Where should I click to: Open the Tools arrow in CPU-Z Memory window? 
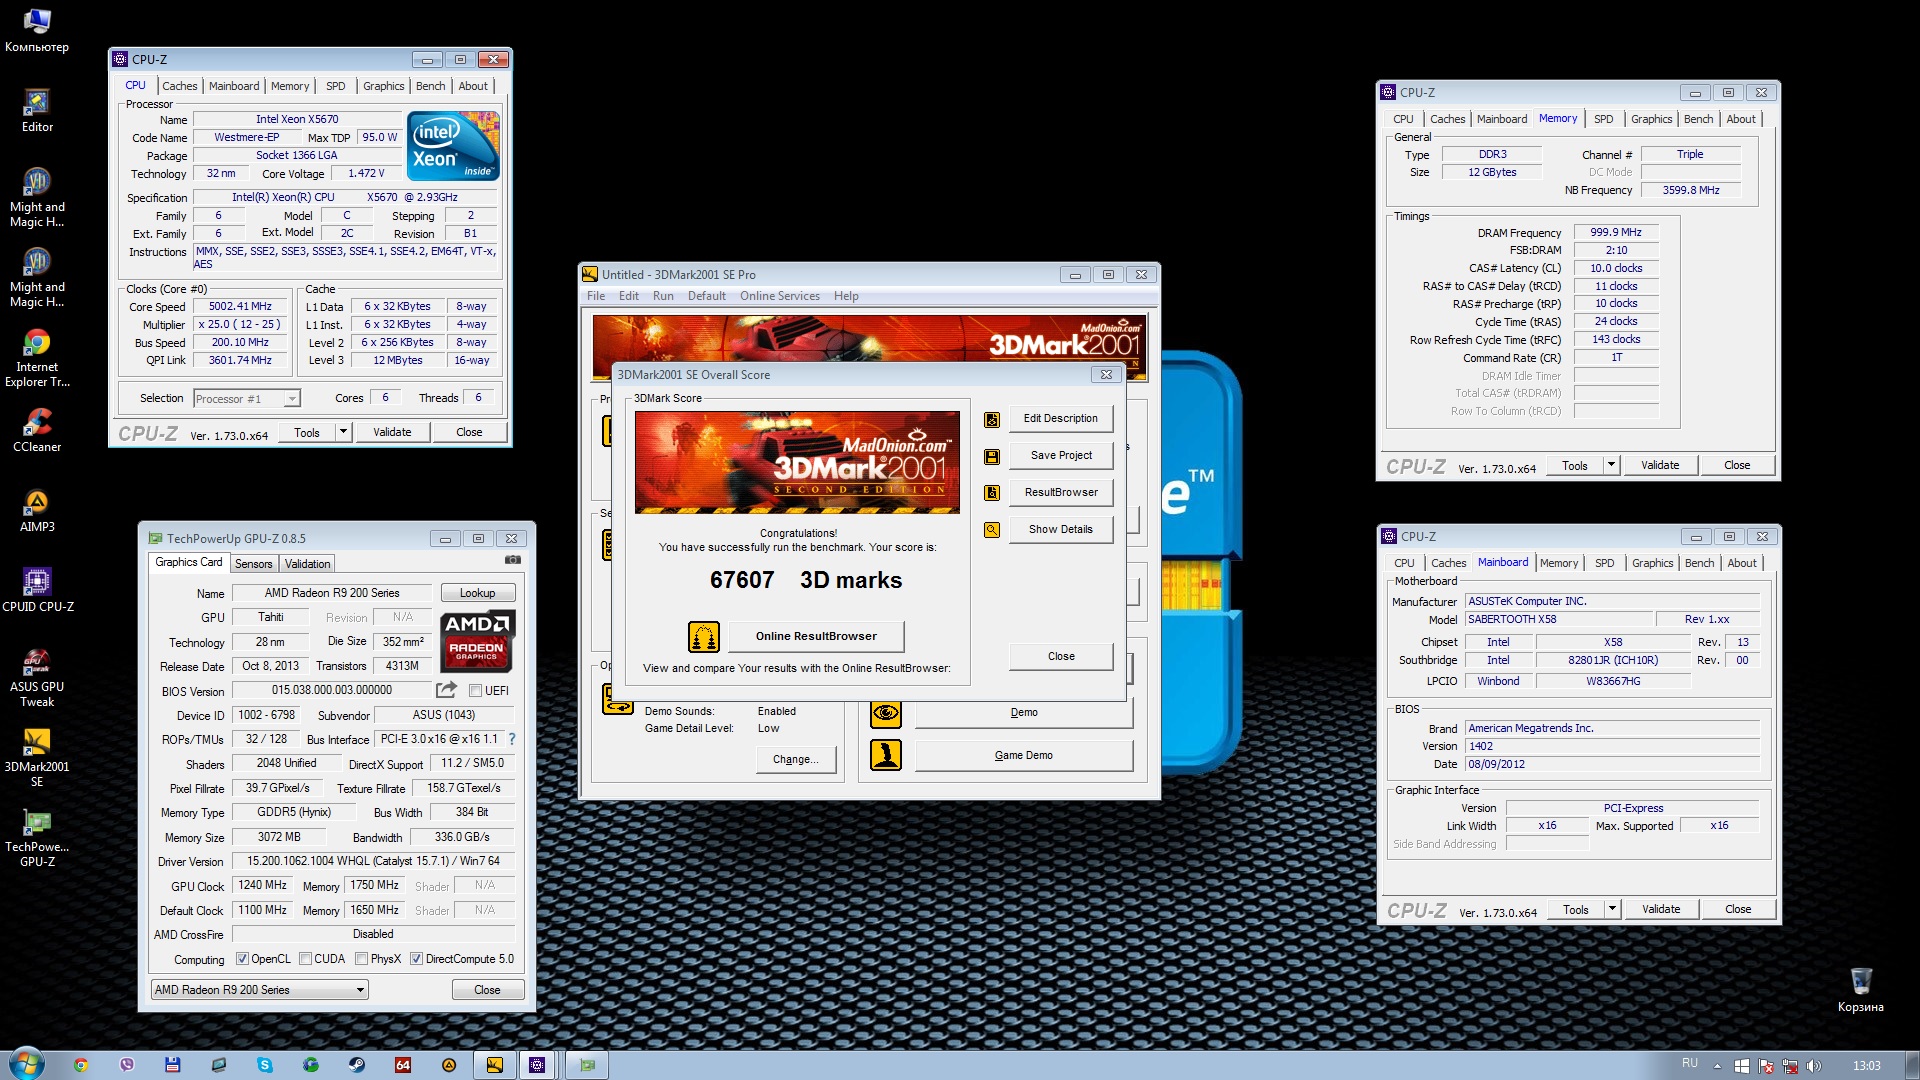(x=1611, y=465)
